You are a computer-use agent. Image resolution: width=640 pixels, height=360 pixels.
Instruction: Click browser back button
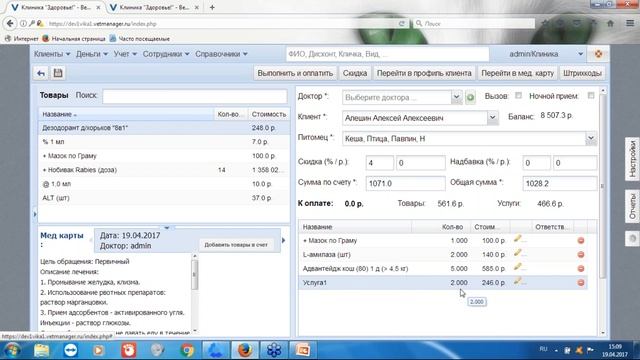(10, 24)
